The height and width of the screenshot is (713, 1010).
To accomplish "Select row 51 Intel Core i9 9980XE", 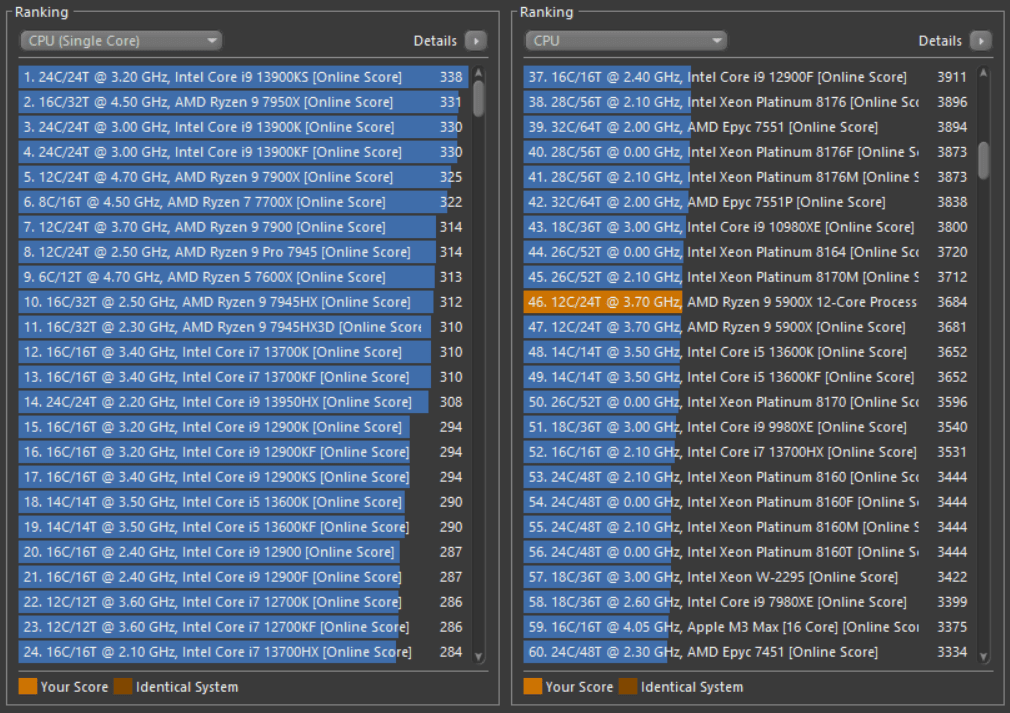I will coord(748,427).
